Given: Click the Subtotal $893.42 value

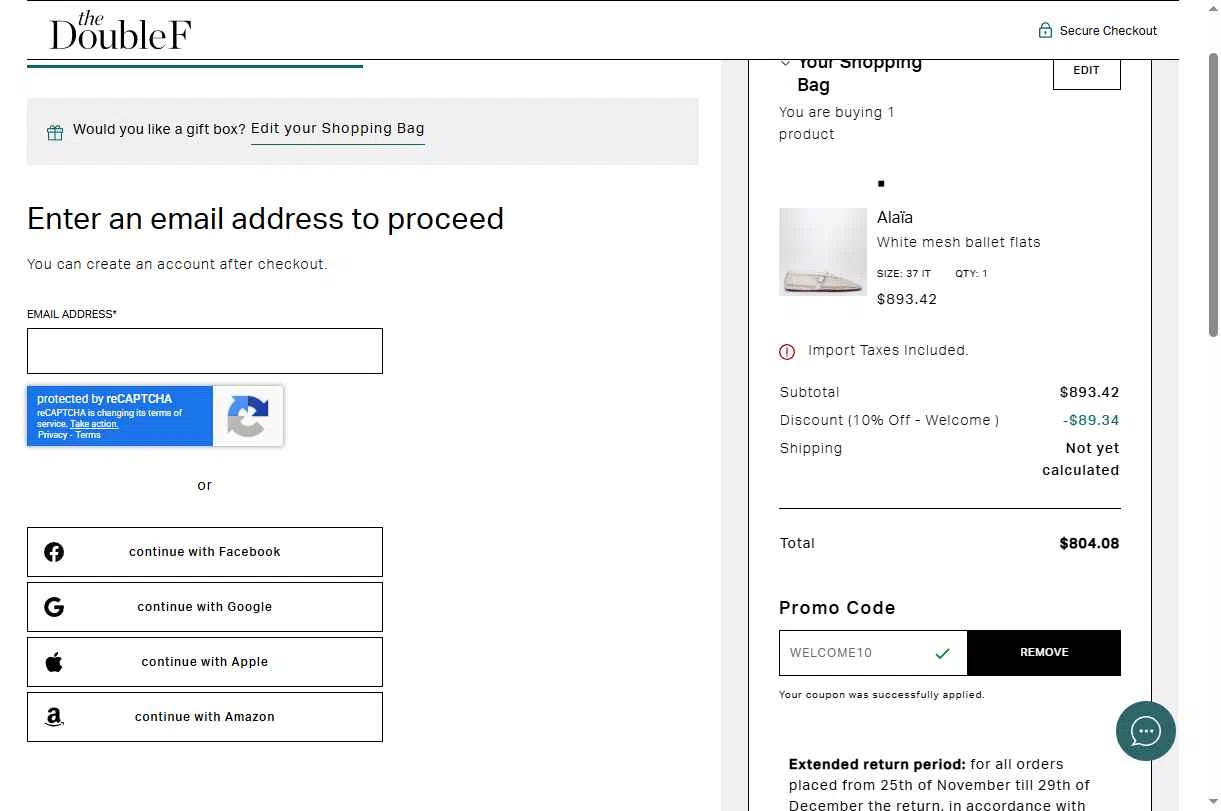Looking at the screenshot, I should (1089, 393).
